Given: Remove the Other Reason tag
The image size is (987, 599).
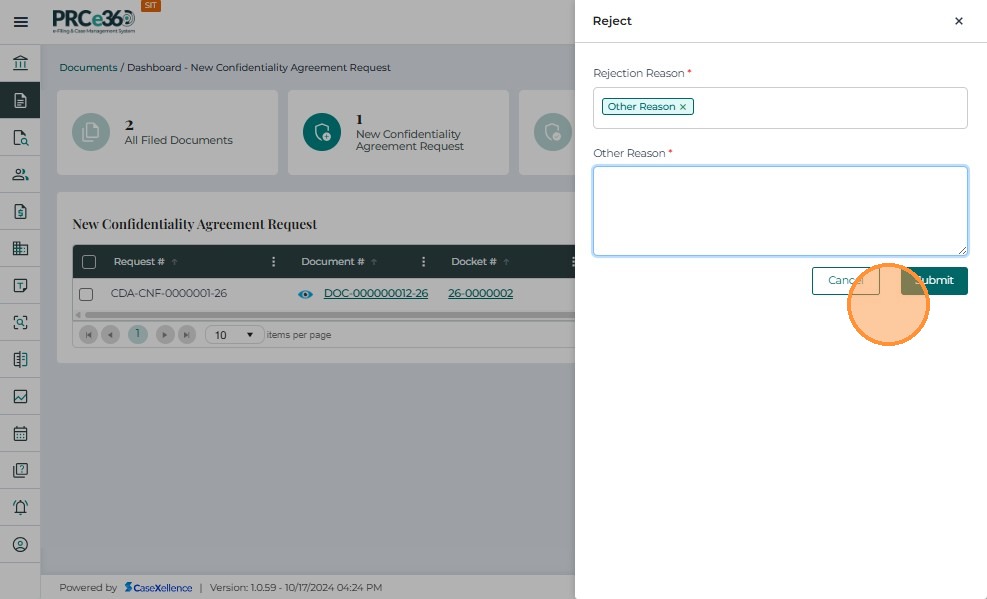Looking at the screenshot, I should (x=683, y=107).
